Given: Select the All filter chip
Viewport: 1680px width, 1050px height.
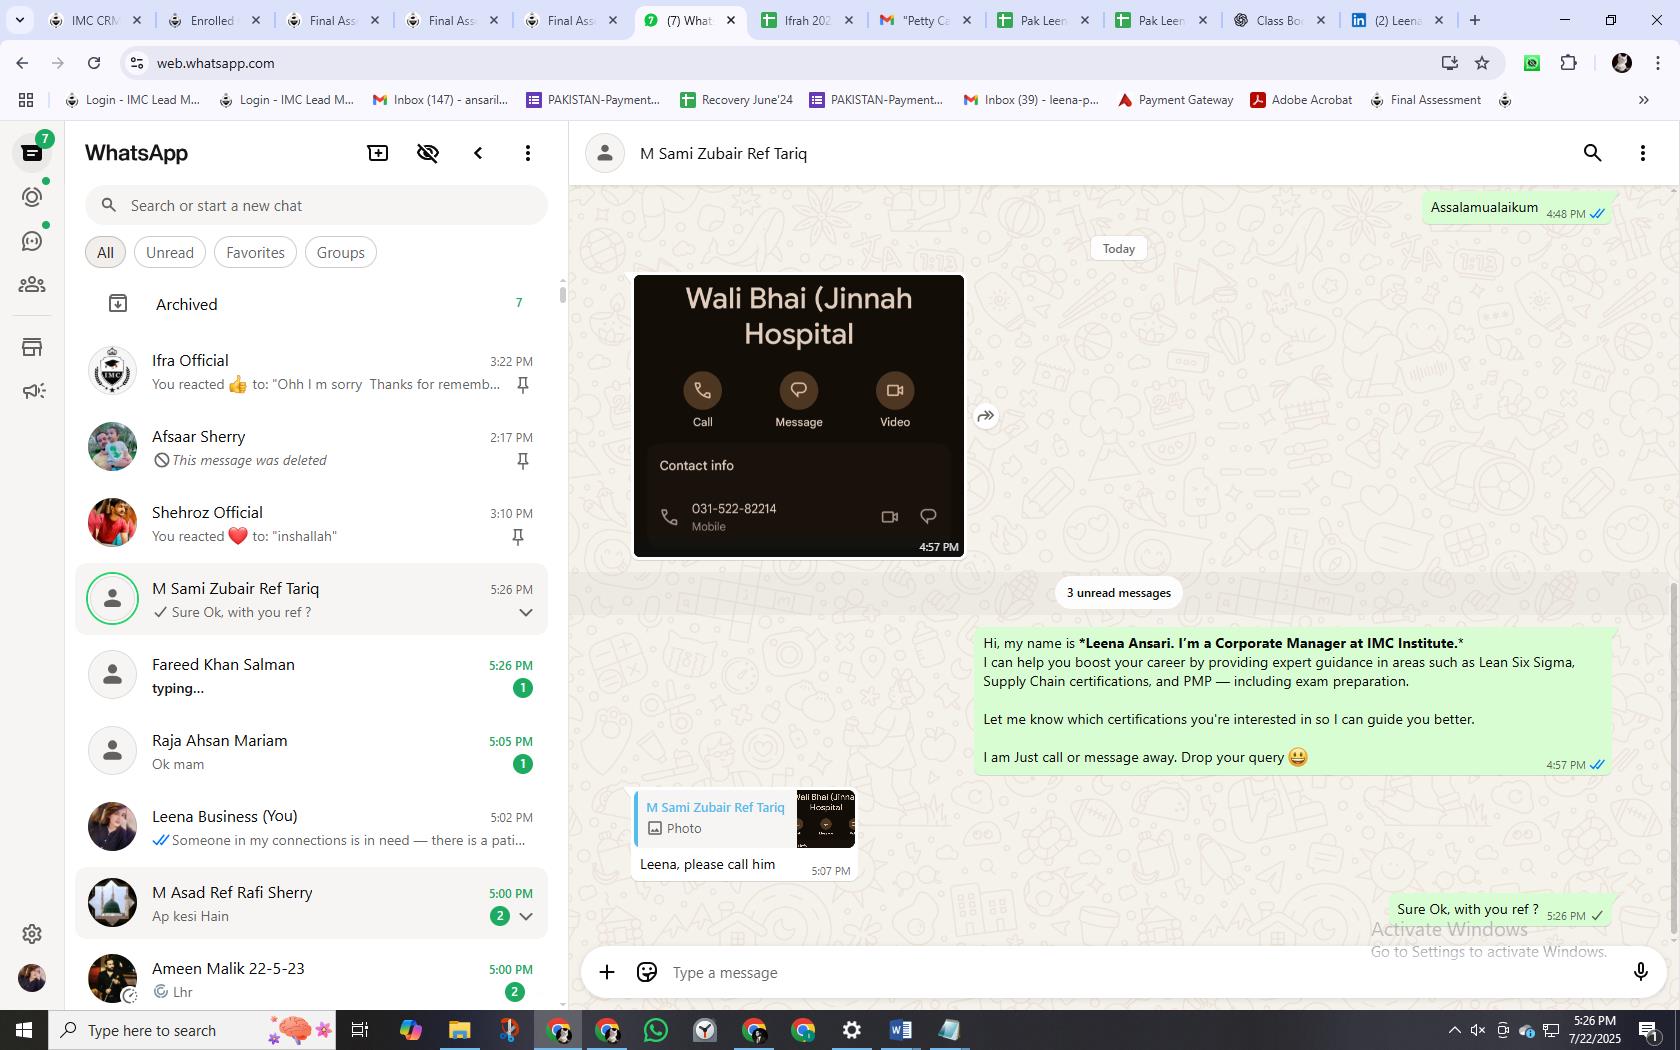Looking at the screenshot, I should coord(105,252).
